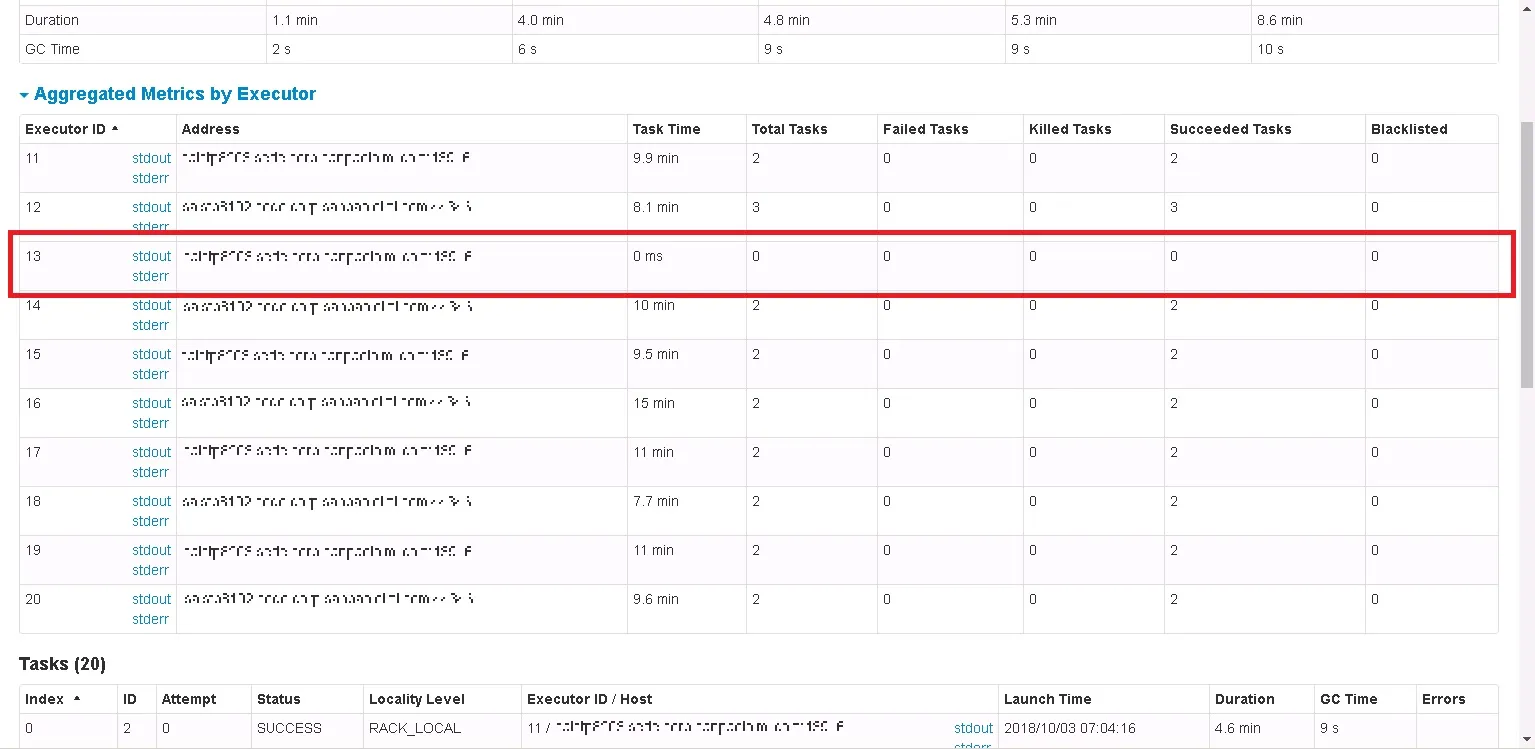Sort executors by Failed Tasks
The height and width of the screenshot is (749, 1535).
coord(925,129)
